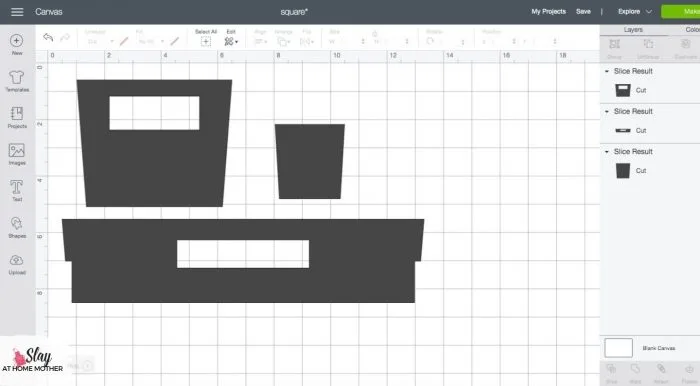
Task: Click the Blank Canvas color swatch
Action: [618, 348]
